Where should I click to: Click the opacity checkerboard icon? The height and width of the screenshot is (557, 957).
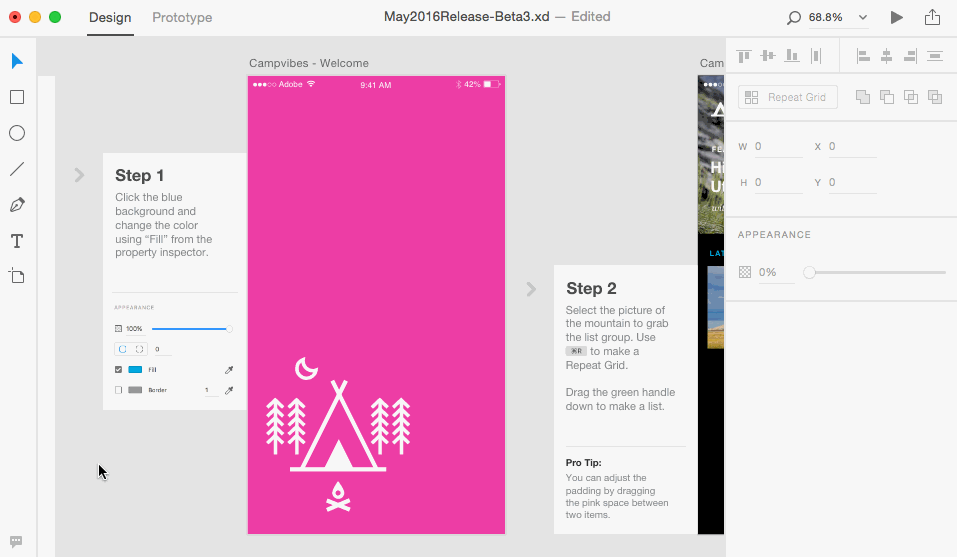pyautogui.click(x=745, y=272)
